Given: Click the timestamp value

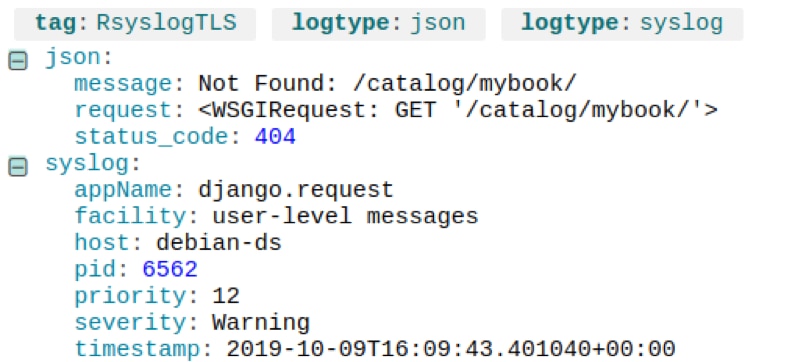Looking at the screenshot, I should pyautogui.click(x=451, y=349).
